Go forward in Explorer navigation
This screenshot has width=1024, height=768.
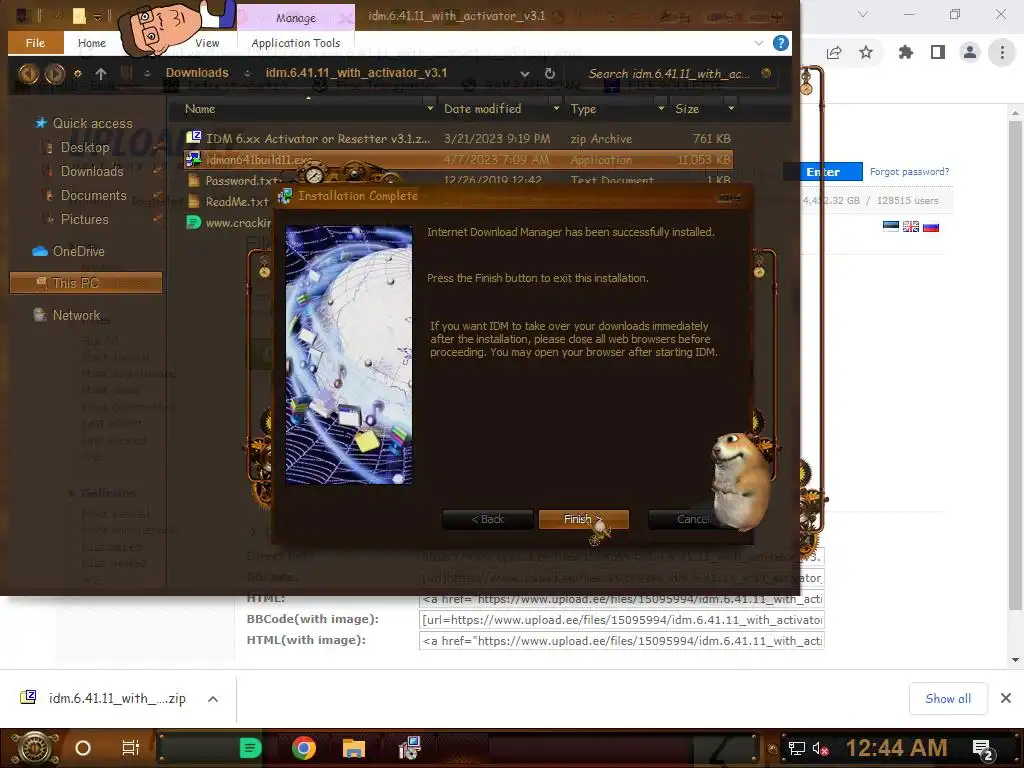click(55, 73)
